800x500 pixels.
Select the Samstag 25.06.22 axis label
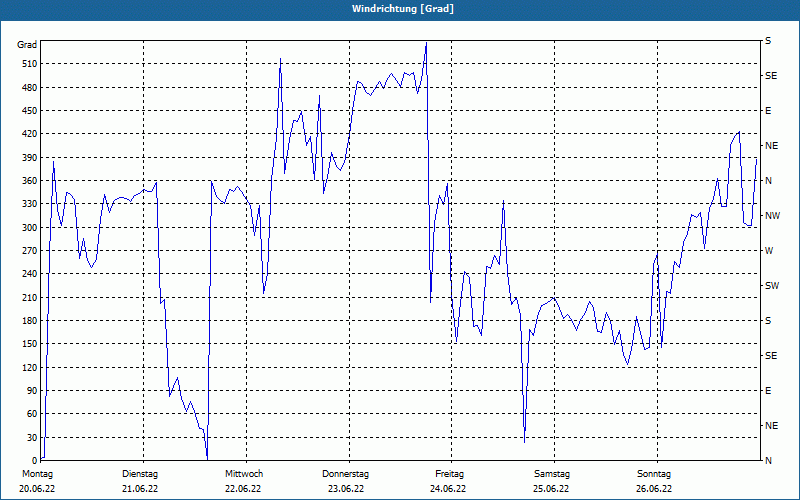(x=552, y=481)
